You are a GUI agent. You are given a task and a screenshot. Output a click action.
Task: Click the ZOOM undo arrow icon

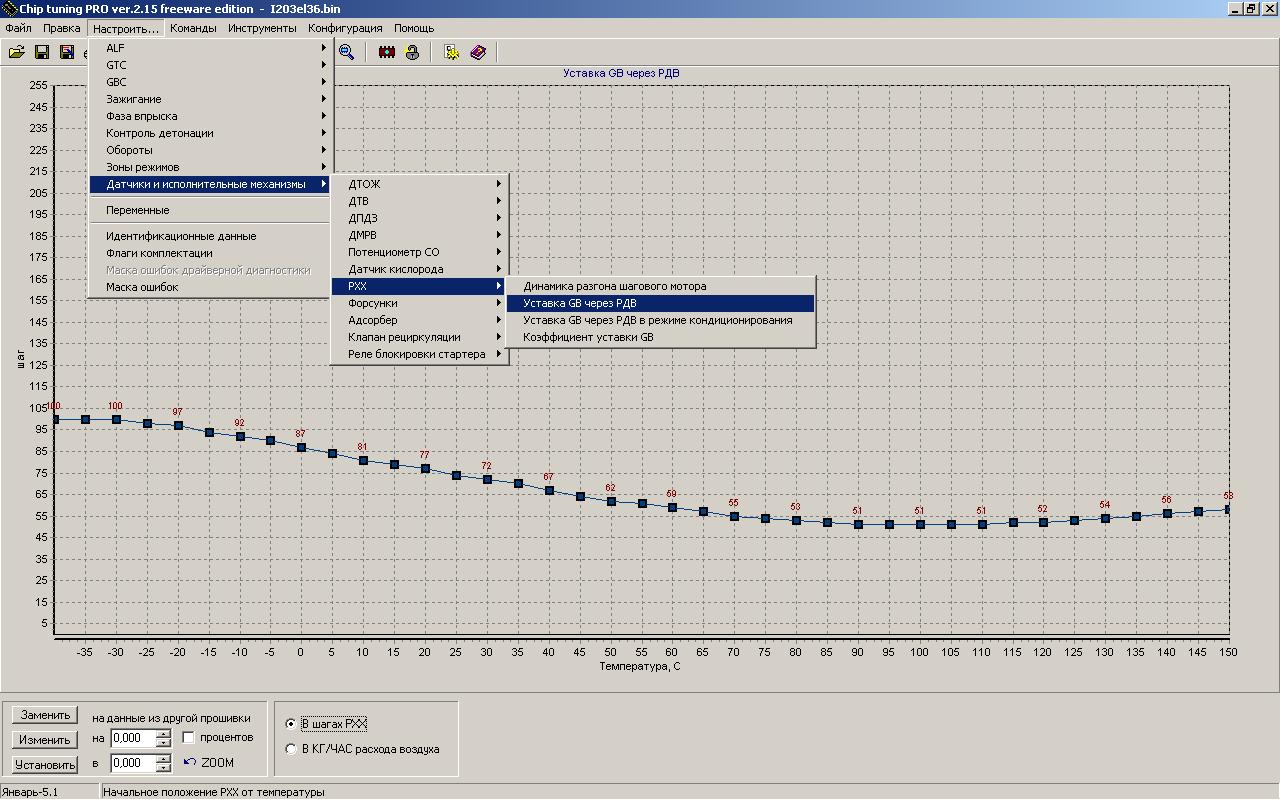pyautogui.click(x=190, y=763)
